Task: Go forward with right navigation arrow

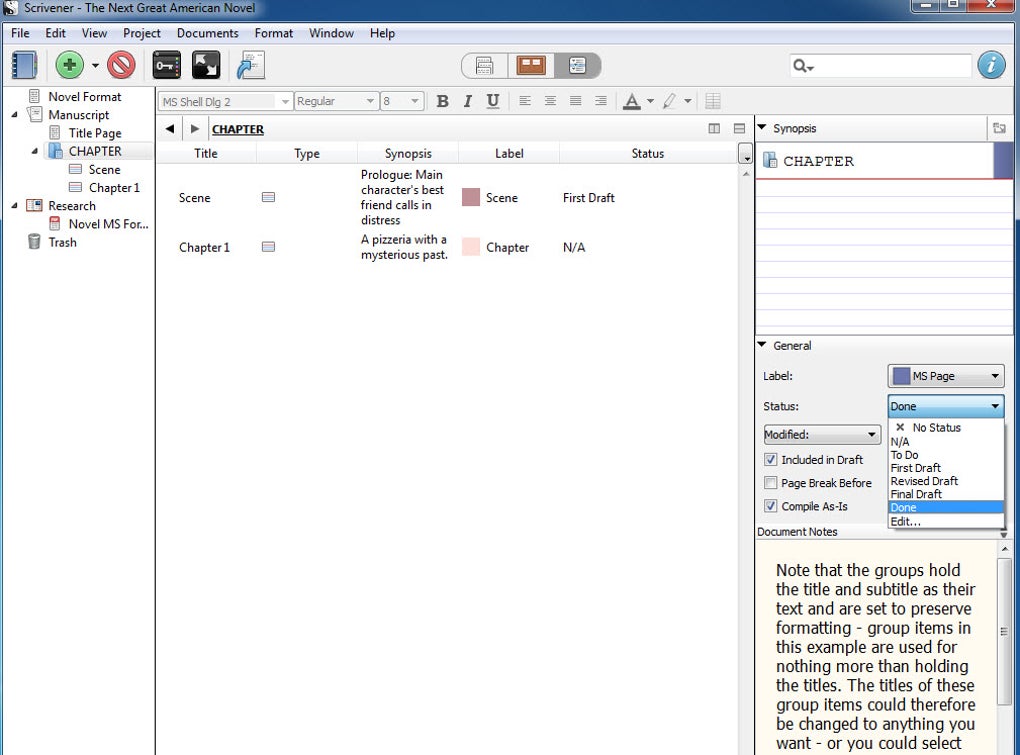Action: click(195, 129)
